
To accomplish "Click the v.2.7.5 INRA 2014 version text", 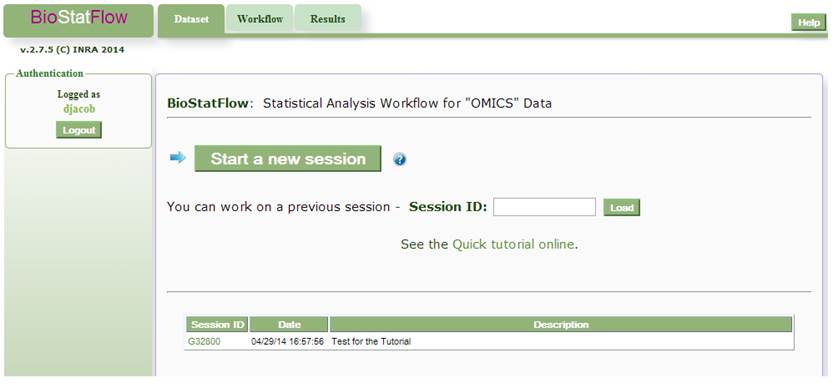I will point(72,50).
